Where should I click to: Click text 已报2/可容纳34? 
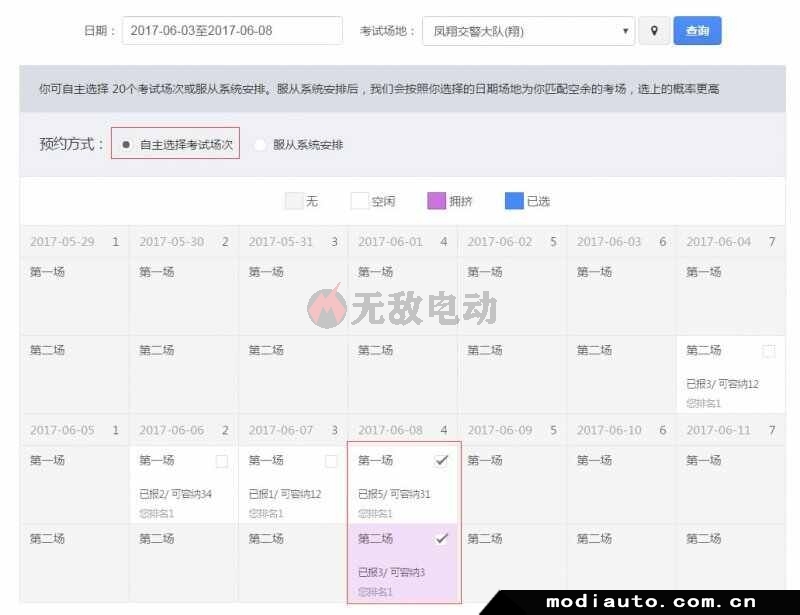176,494
